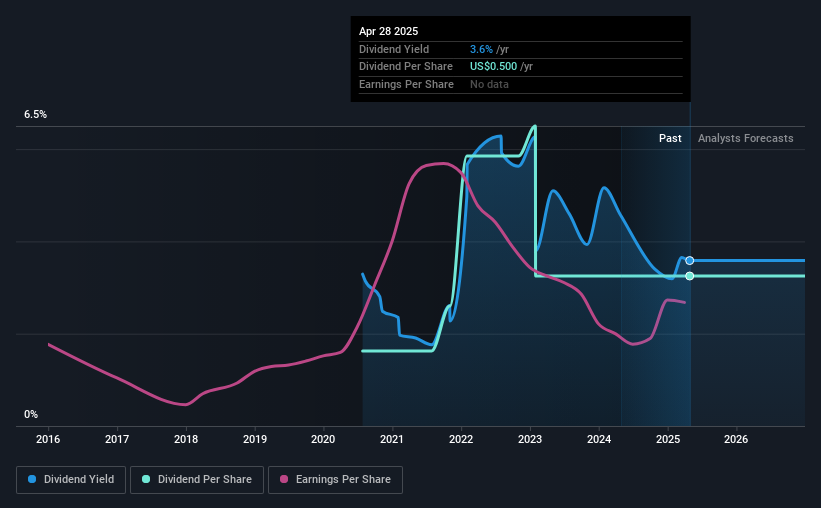This screenshot has height=508, width=821.
Task: Click 'Earnings Per Share' row label in tooltip
Action: pyautogui.click(x=406, y=84)
